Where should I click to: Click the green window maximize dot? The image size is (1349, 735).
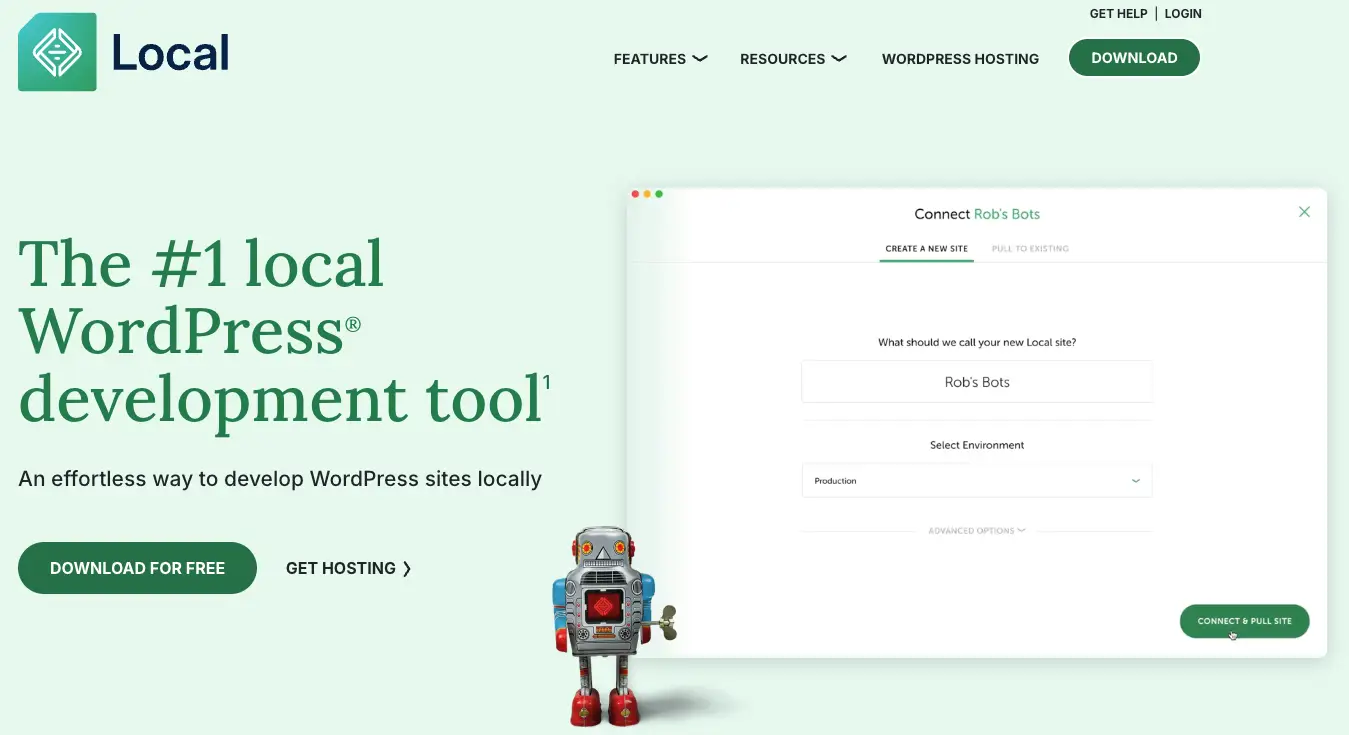[659, 194]
